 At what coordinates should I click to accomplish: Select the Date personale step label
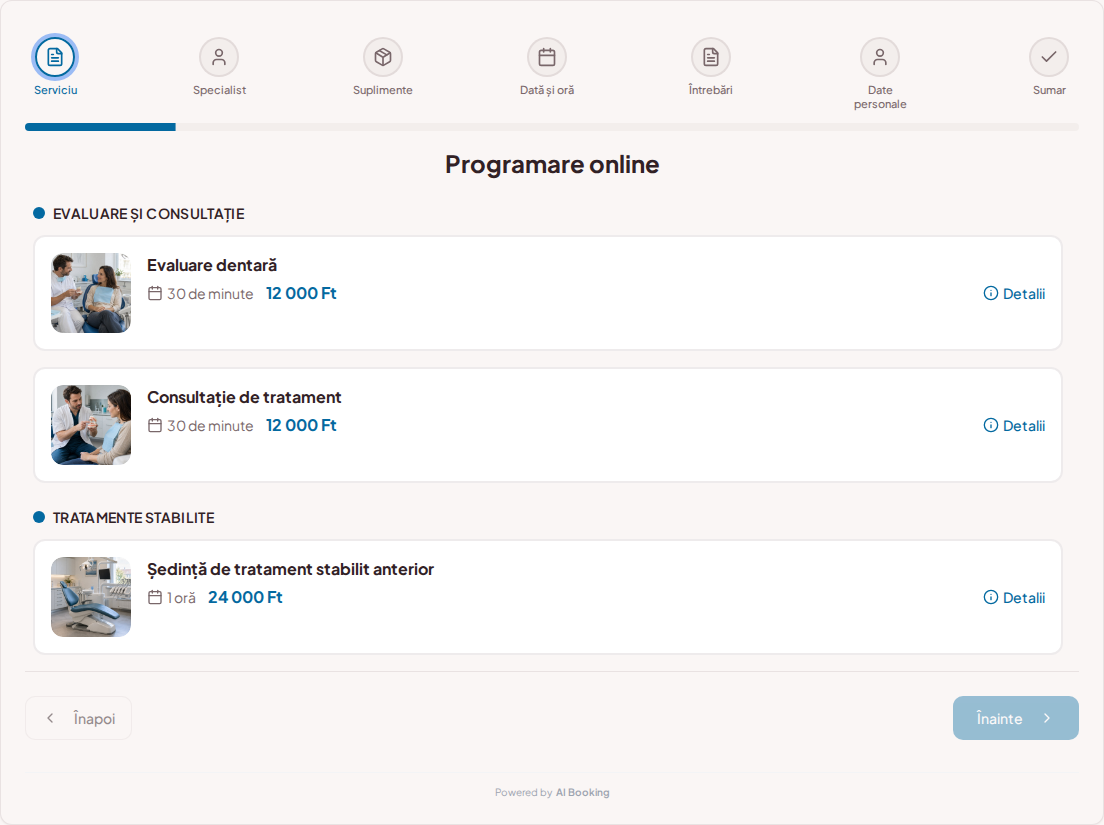880,97
